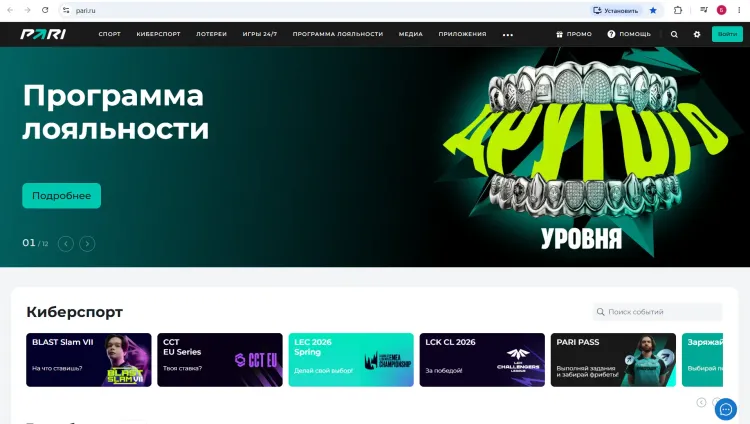Open the LEC 2026 Spring card
The width and height of the screenshot is (750, 424).
pos(351,360)
